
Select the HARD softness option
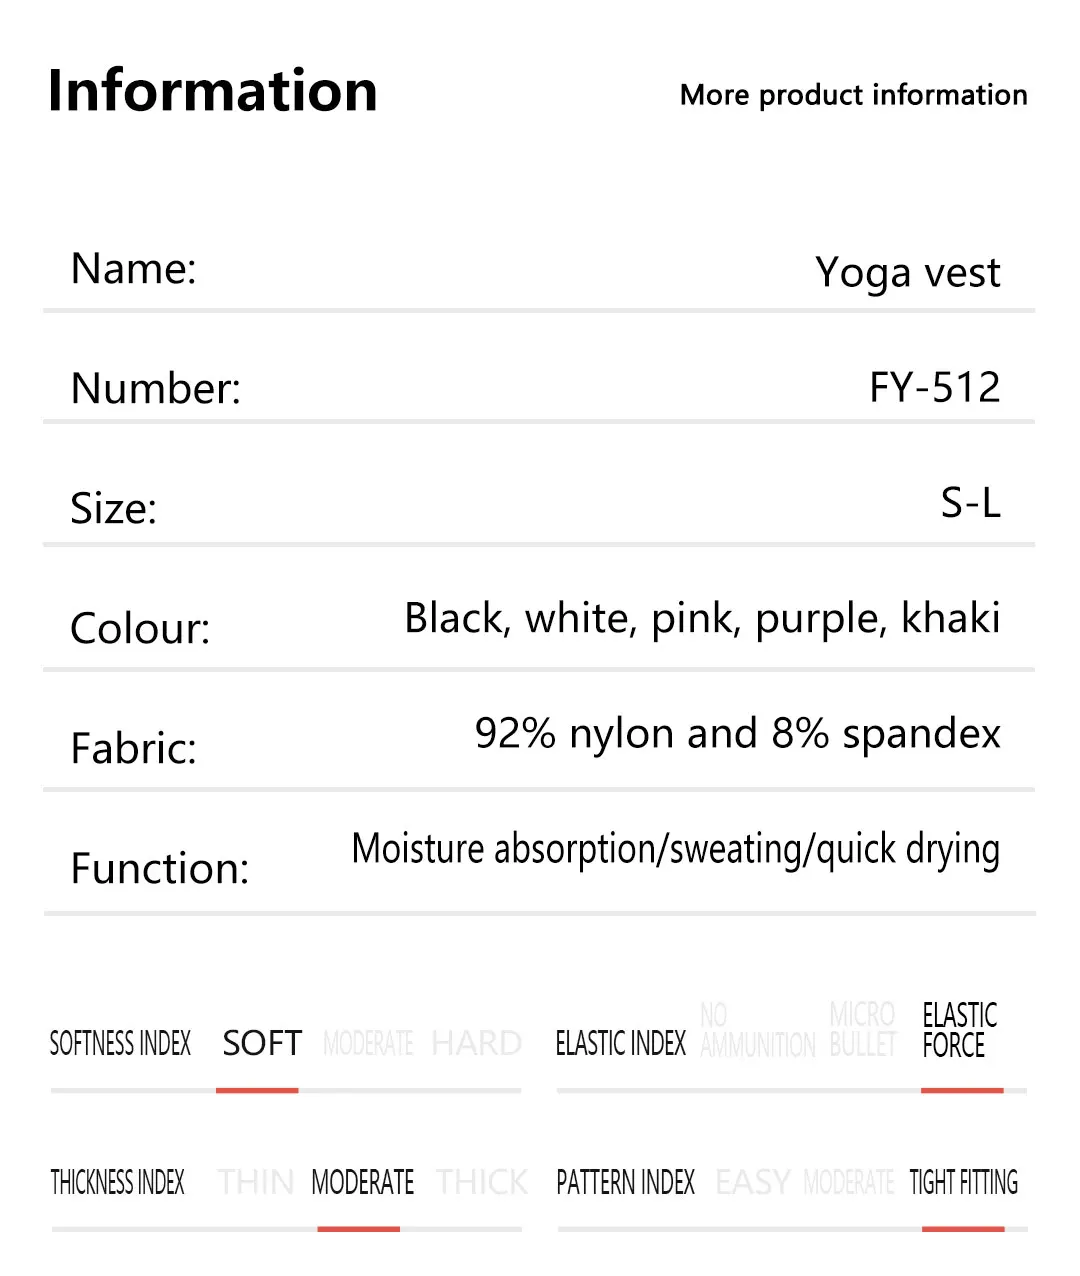[x=476, y=1043]
